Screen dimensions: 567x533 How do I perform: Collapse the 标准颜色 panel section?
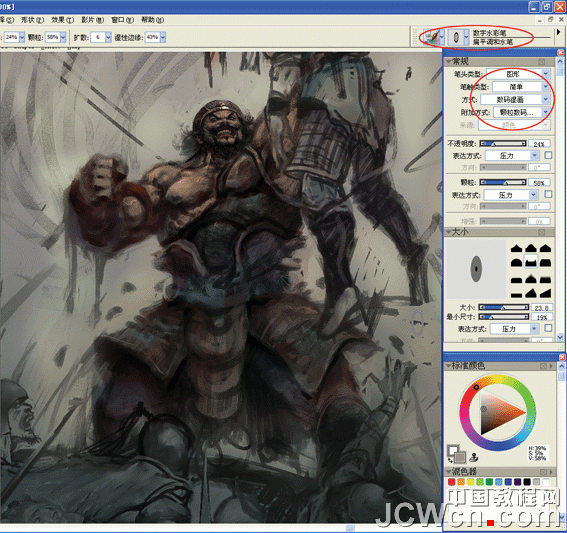tap(449, 366)
